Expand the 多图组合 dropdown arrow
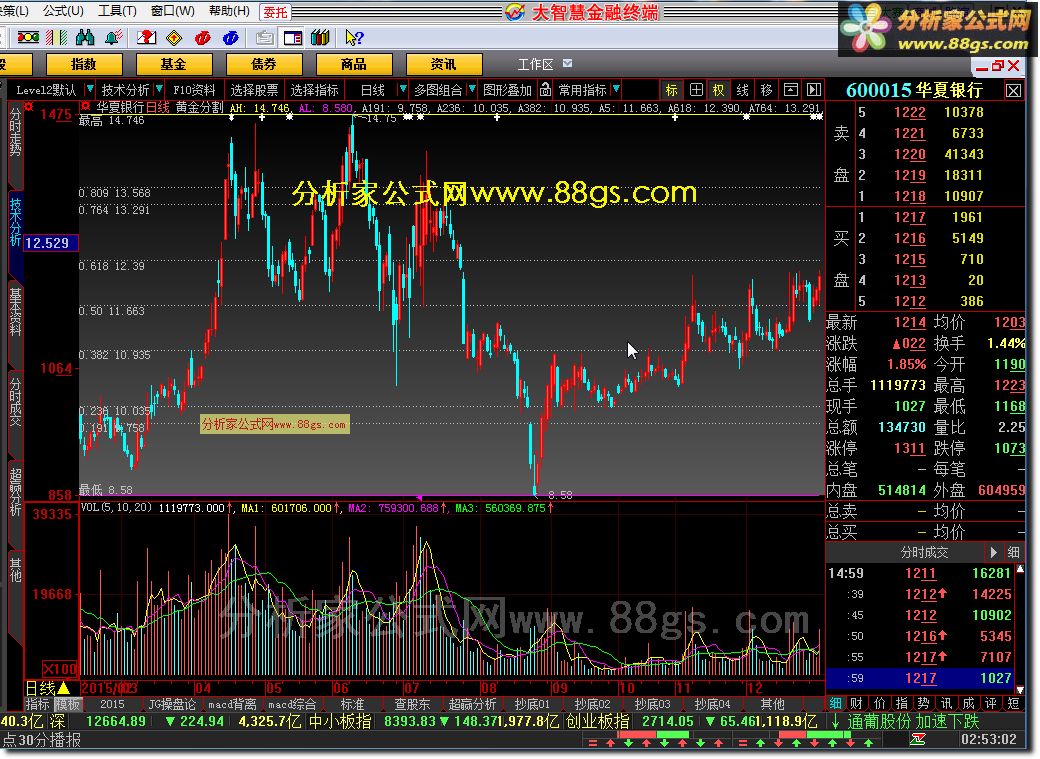Screen dimensions: 1040x759 click(472, 88)
